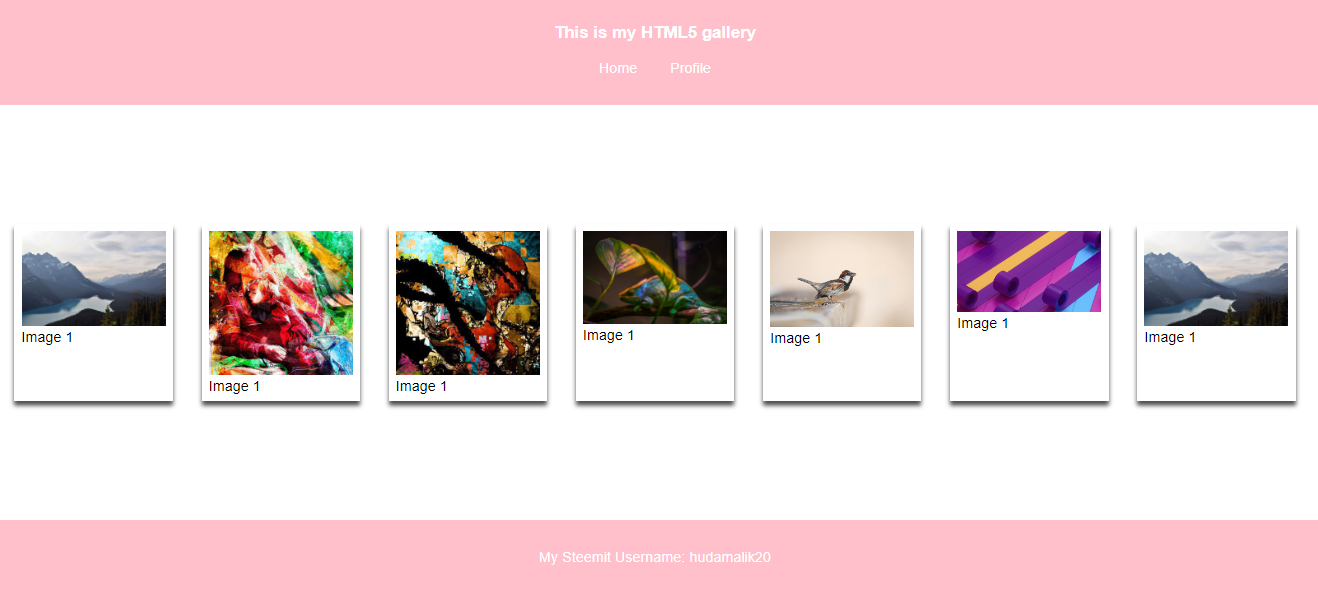Click empty space in the chameleon card
Screen dimensions: 1318x593
tap(655, 372)
